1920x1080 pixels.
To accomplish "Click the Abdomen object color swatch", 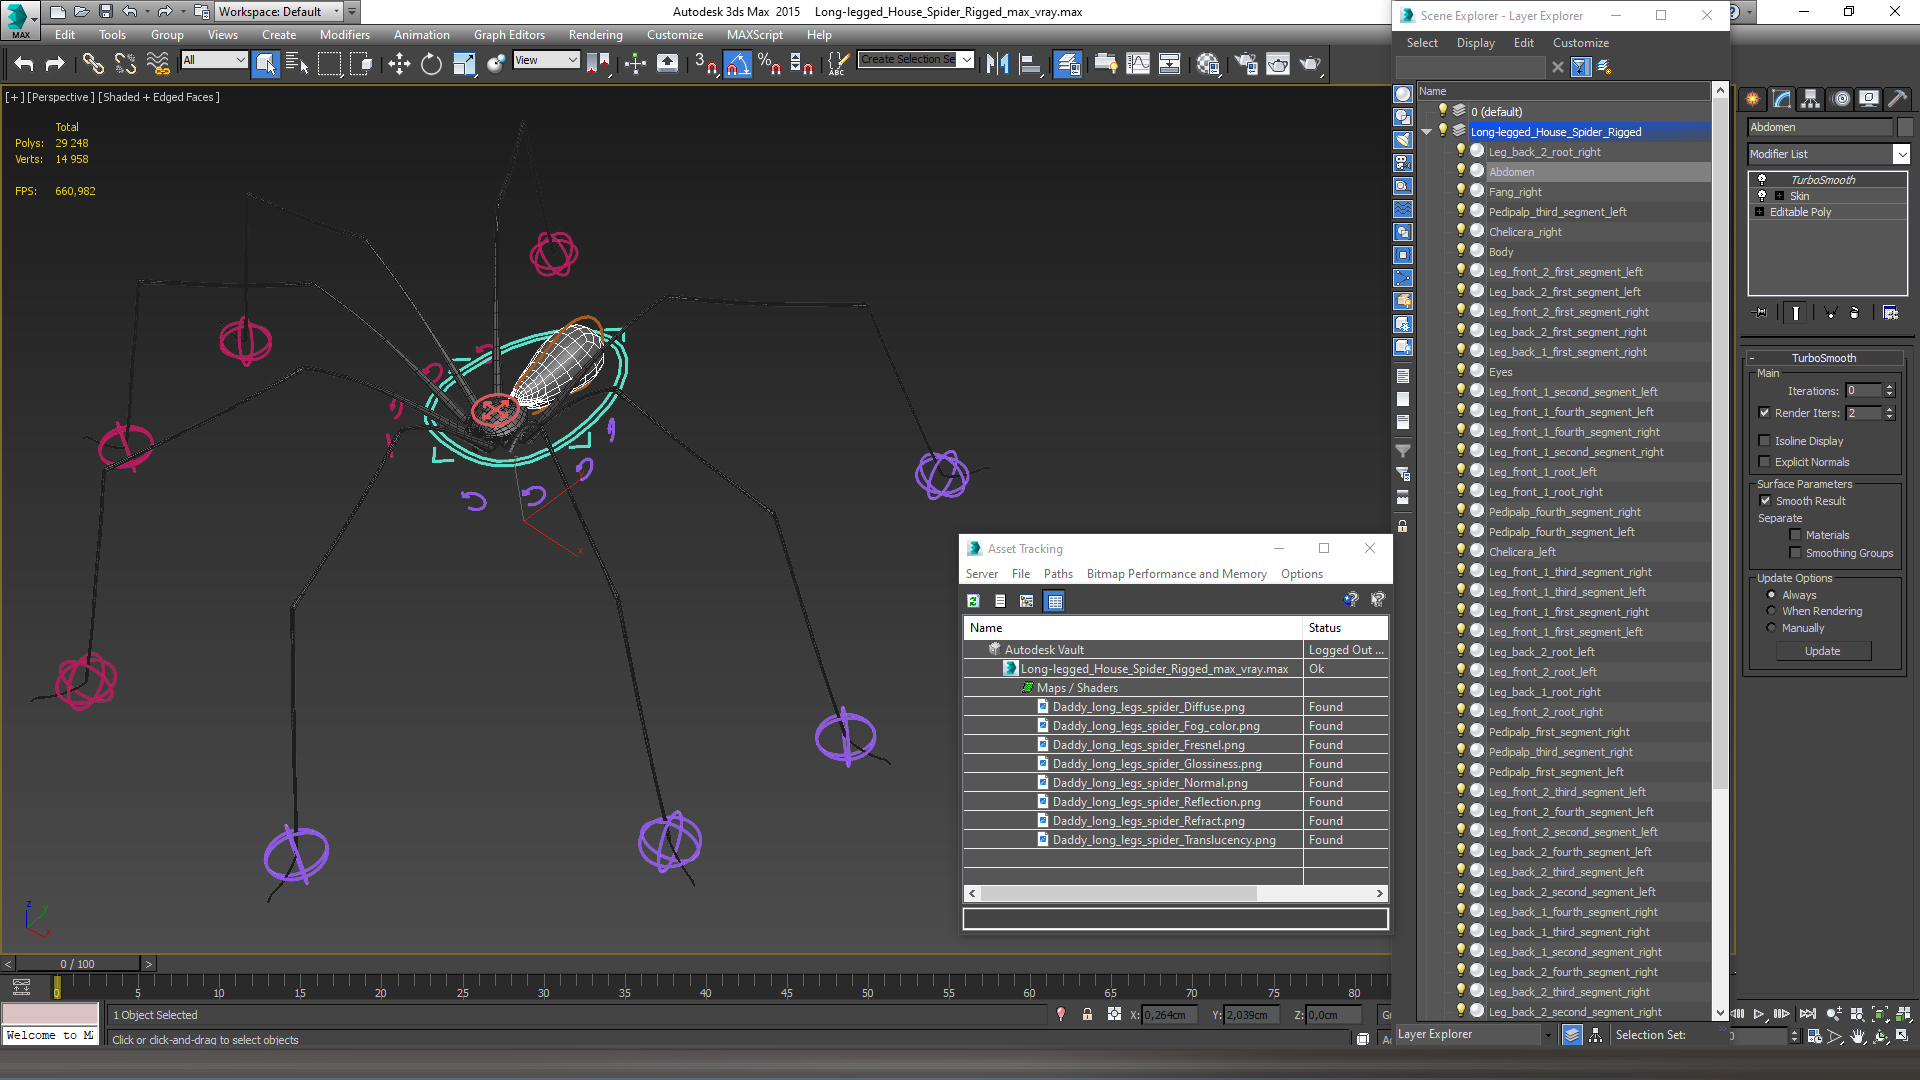I will (1905, 127).
